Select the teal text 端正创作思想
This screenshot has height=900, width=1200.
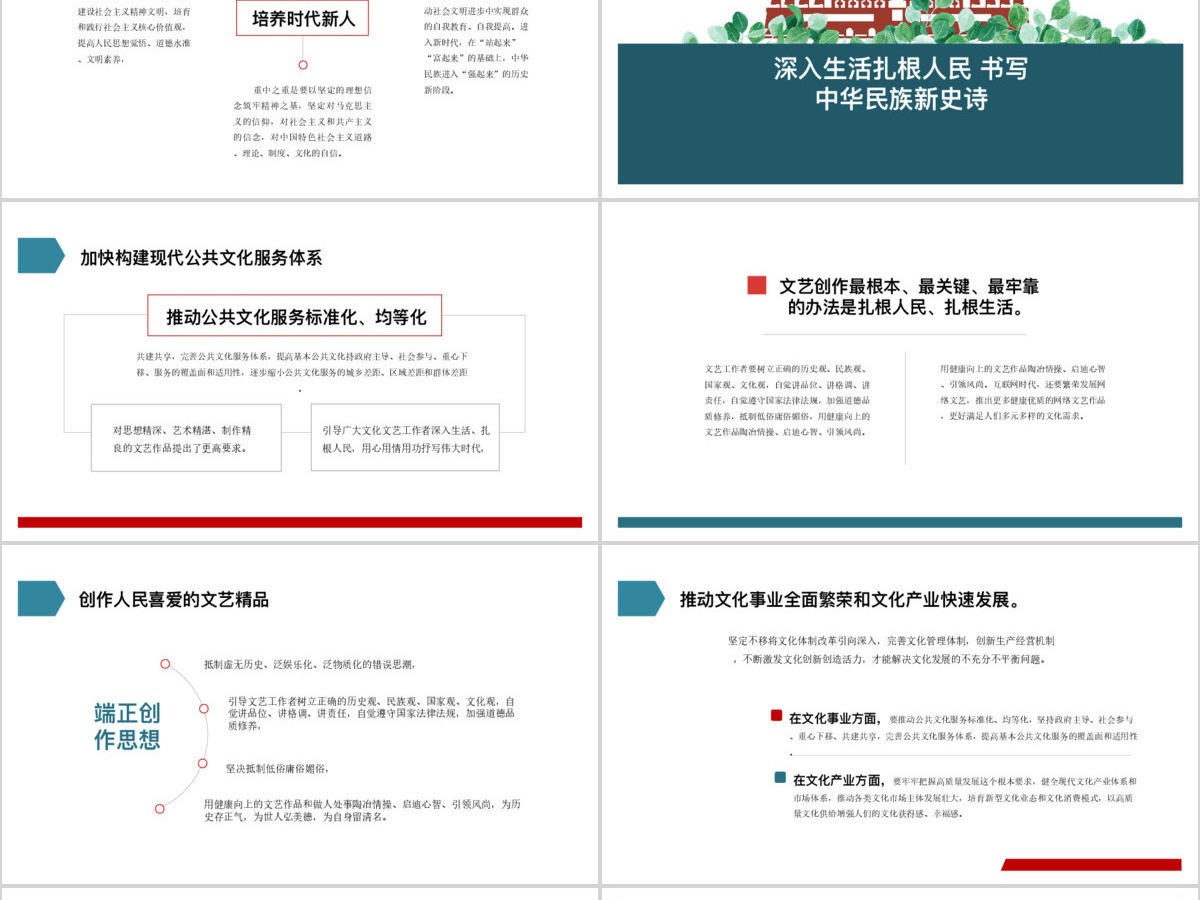127,726
